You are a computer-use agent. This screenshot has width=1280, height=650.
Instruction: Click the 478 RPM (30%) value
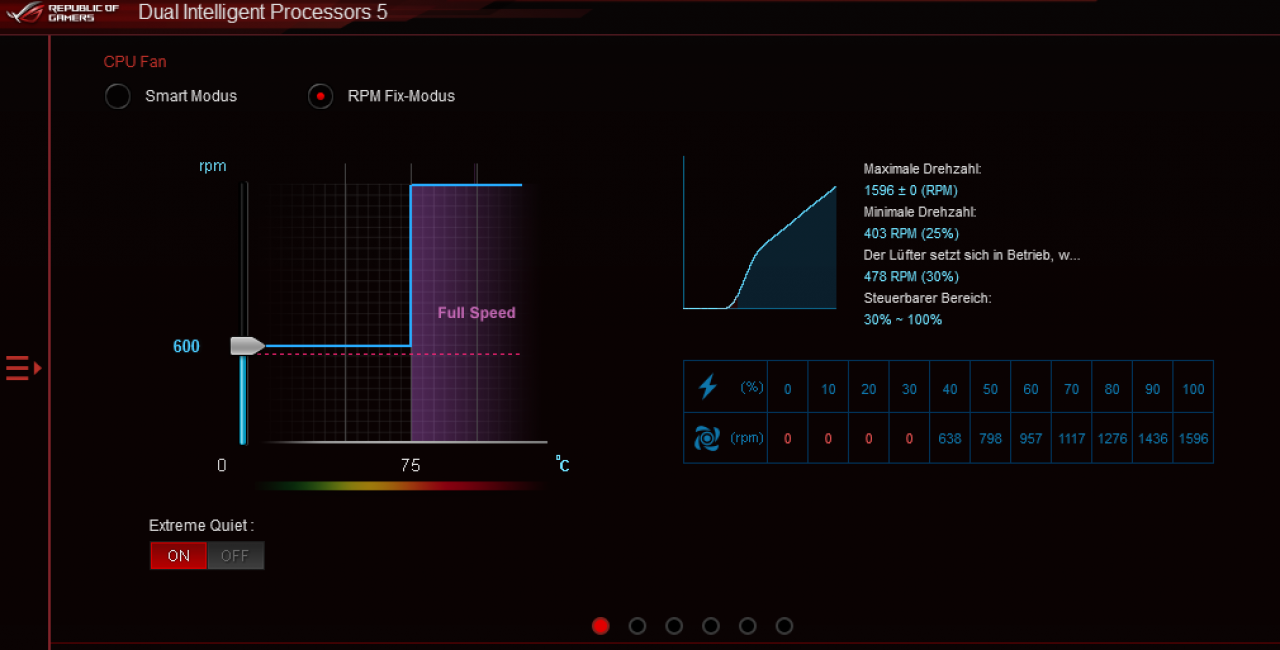point(911,276)
